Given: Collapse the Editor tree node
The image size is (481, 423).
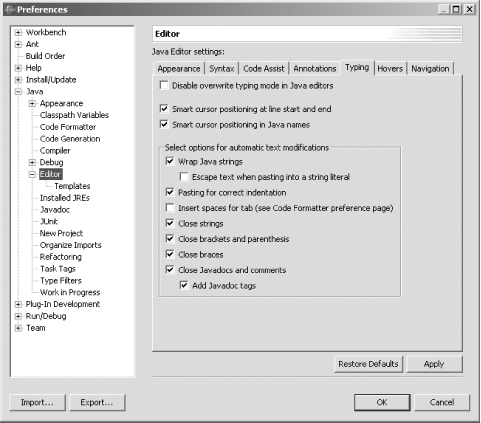Looking at the screenshot, I should 32,174.
